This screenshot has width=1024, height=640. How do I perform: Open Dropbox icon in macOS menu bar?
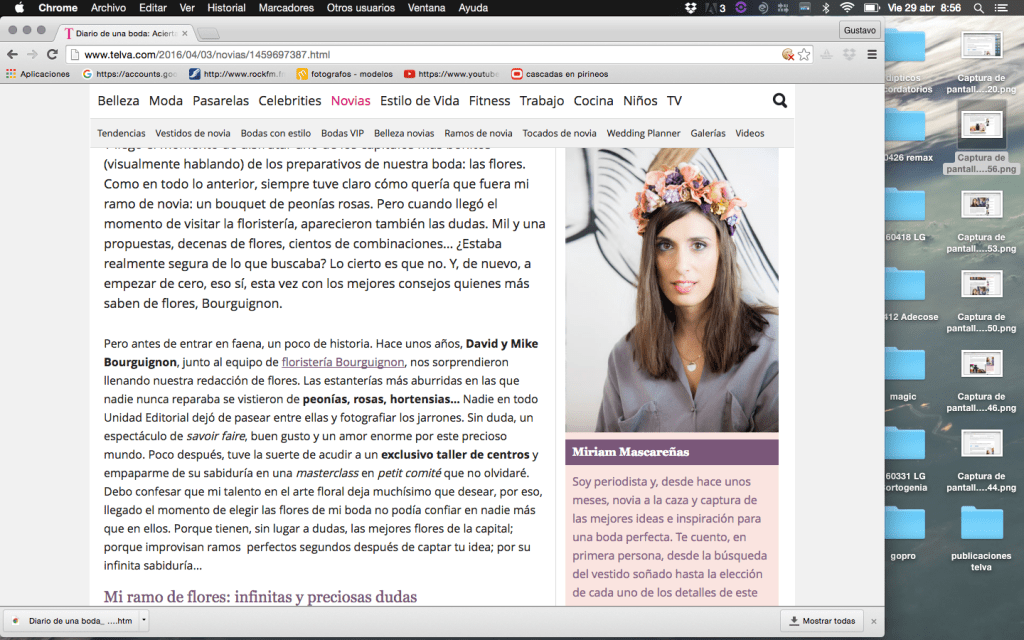(x=692, y=8)
